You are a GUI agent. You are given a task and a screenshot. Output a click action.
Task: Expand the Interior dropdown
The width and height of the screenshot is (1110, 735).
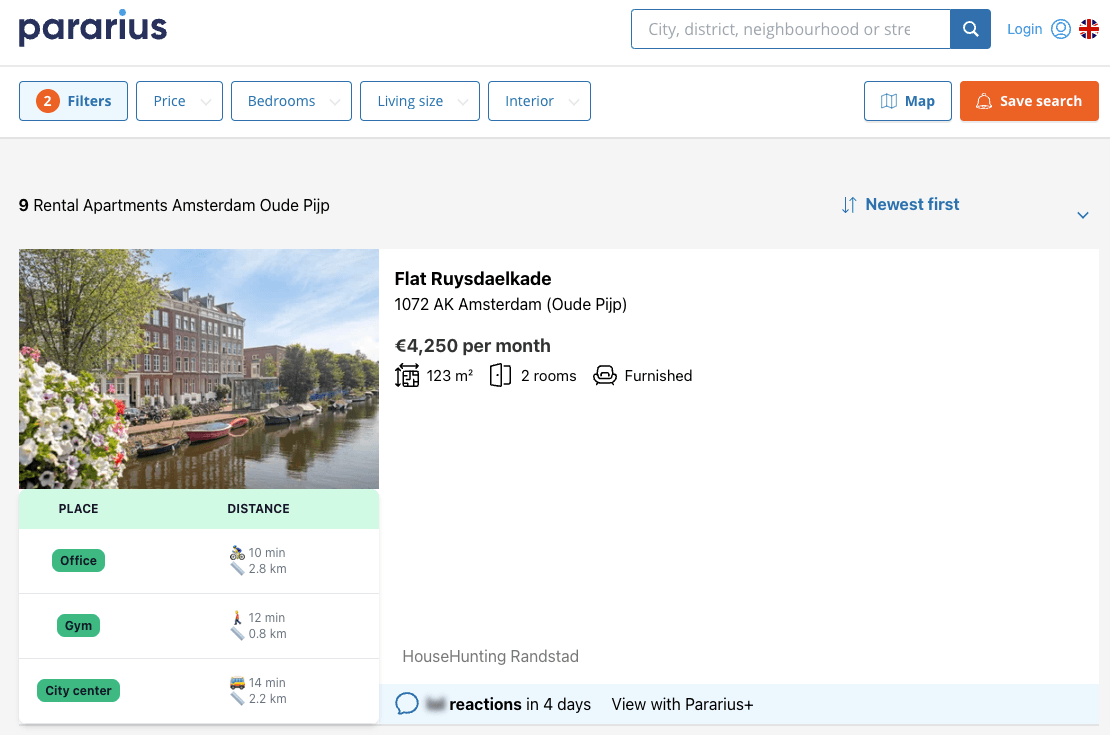click(x=539, y=101)
